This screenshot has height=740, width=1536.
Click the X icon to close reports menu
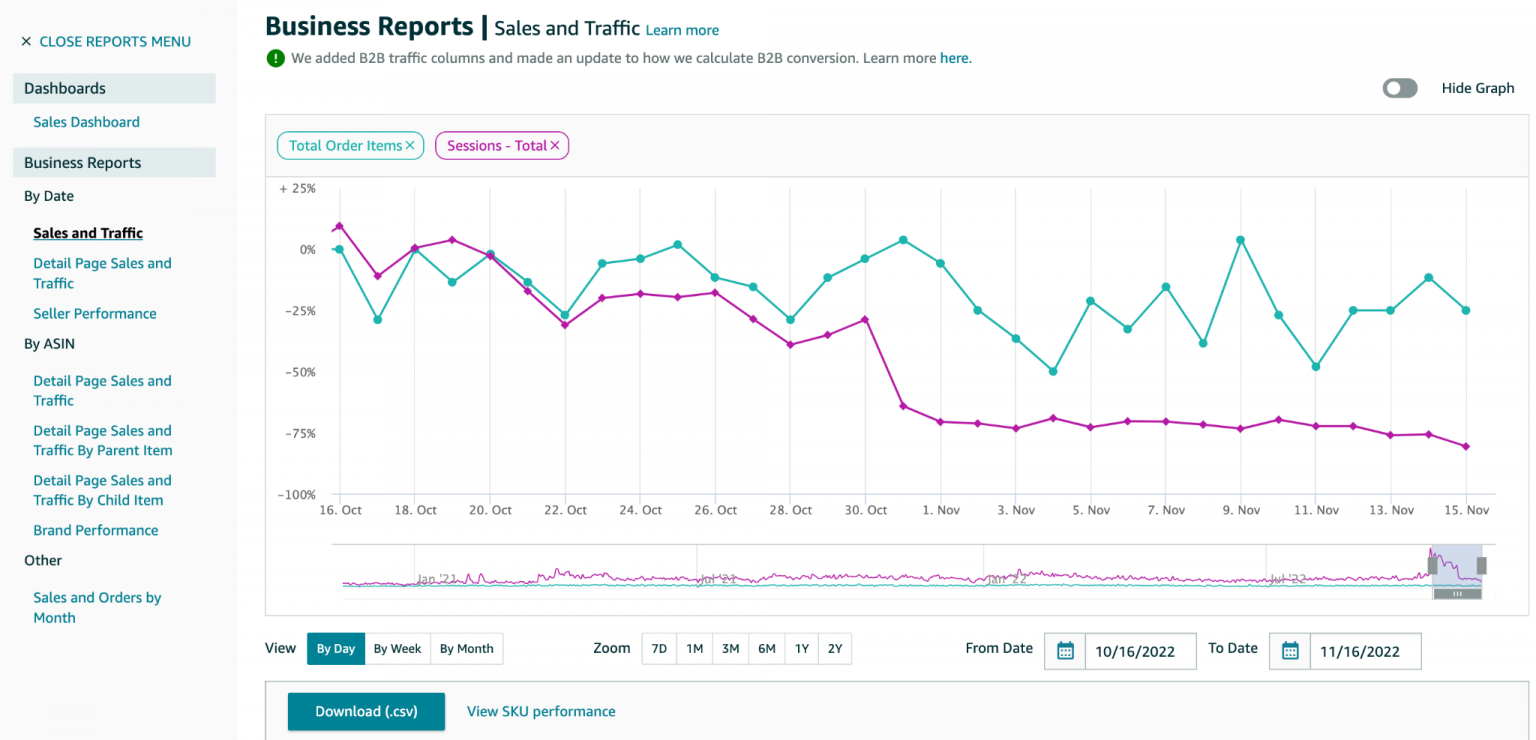click(26, 42)
